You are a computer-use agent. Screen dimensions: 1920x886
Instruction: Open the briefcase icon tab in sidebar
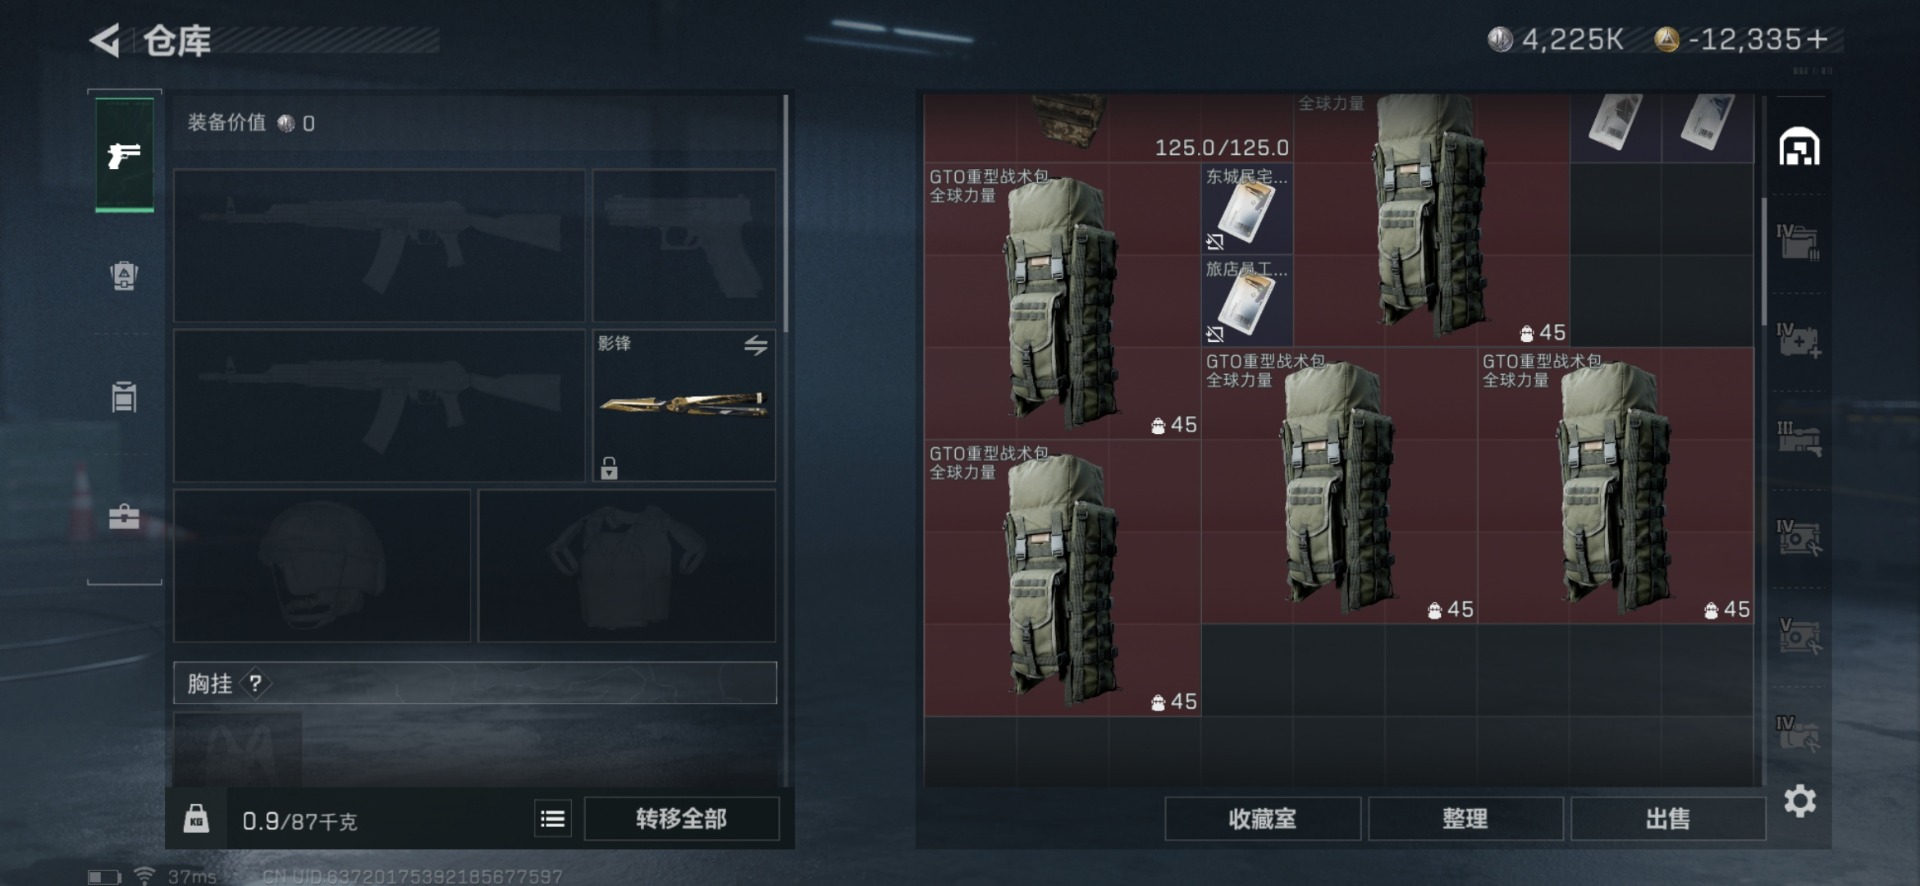pos(124,516)
